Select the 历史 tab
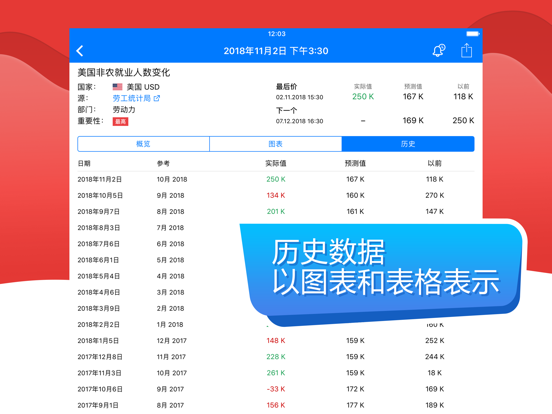 click(x=408, y=144)
